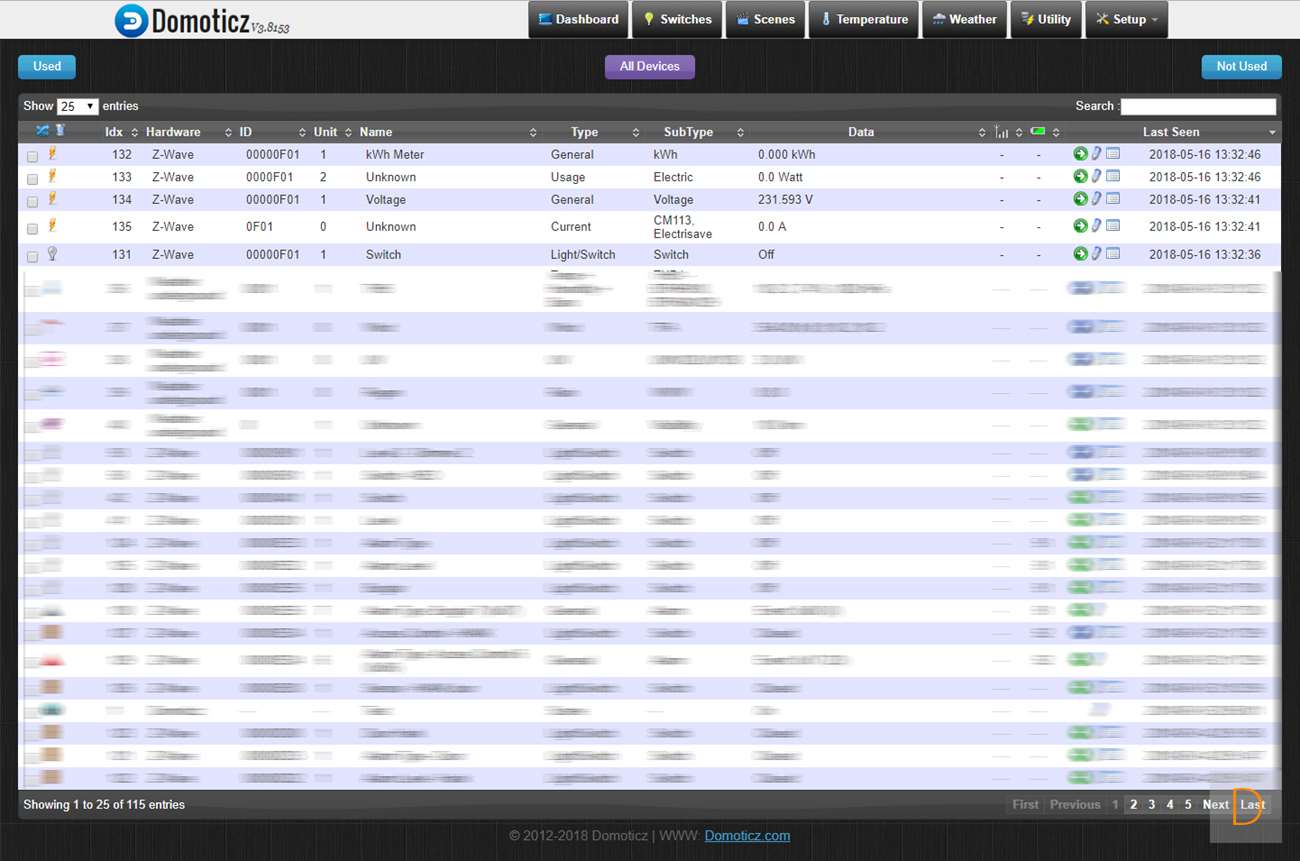This screenshot has height=861, width=1300.
Task: Open log icon for Switch device row
Action: (x=1113, y=254)
